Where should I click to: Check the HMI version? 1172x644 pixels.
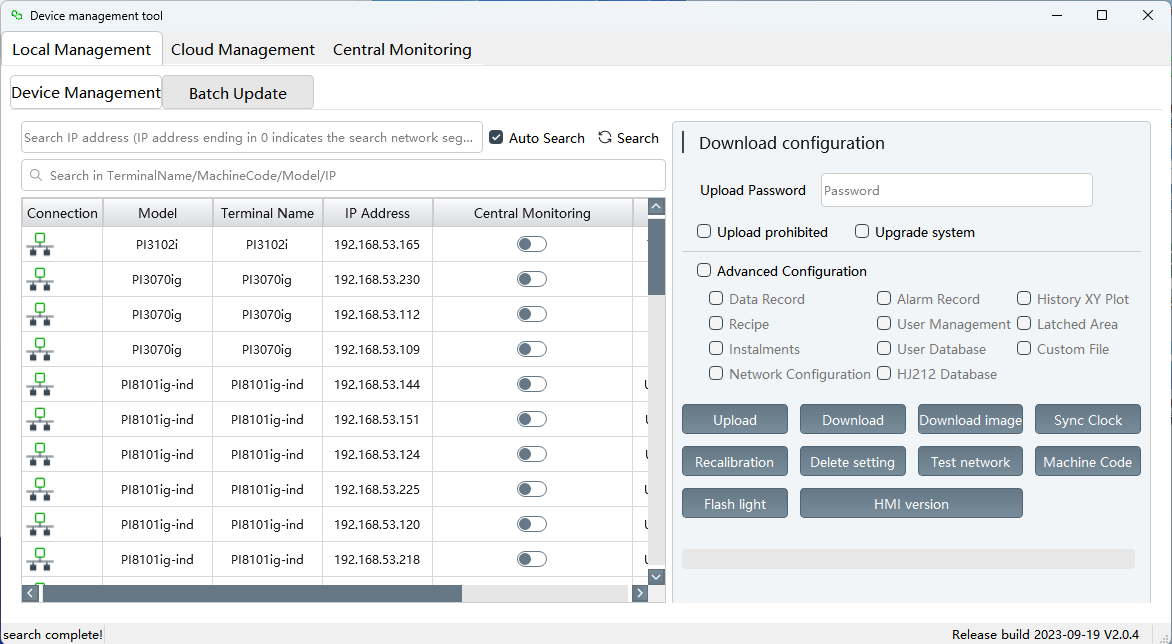tap(911, 504)
